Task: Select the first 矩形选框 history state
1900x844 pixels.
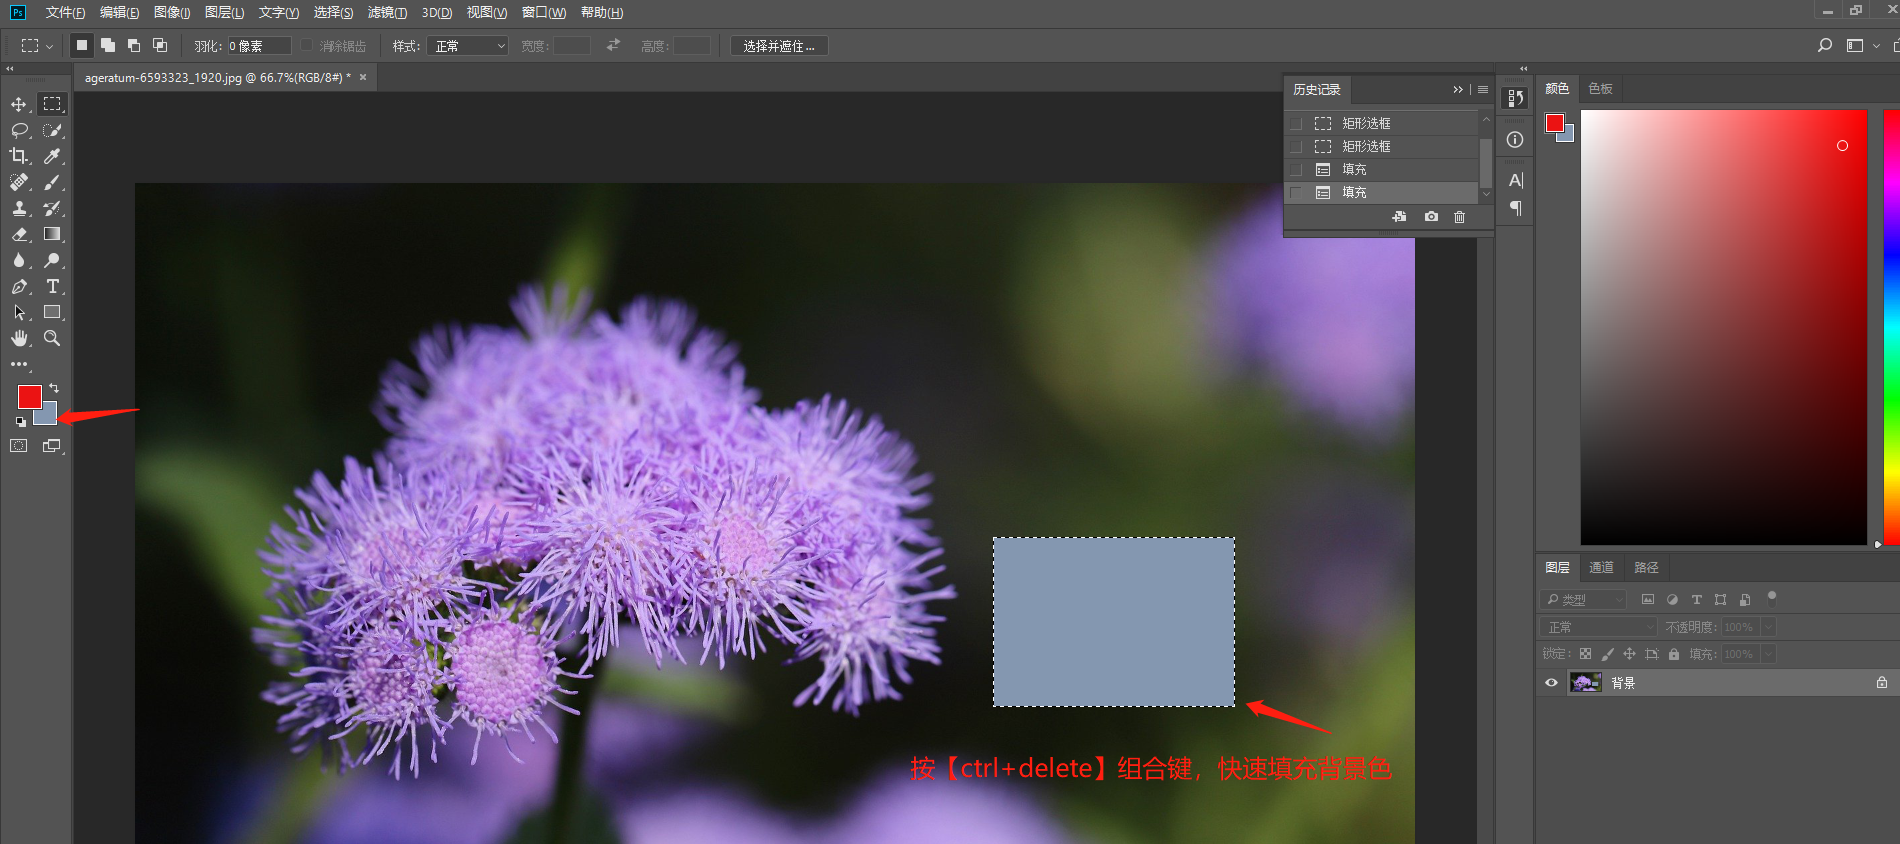Action: point(1366,123)
